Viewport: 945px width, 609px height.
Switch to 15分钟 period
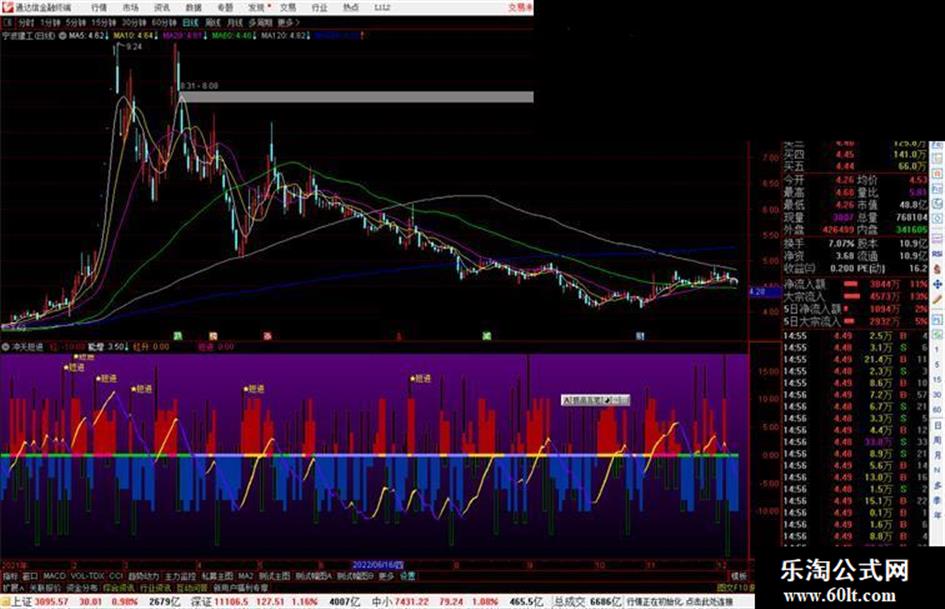(103, 23)
